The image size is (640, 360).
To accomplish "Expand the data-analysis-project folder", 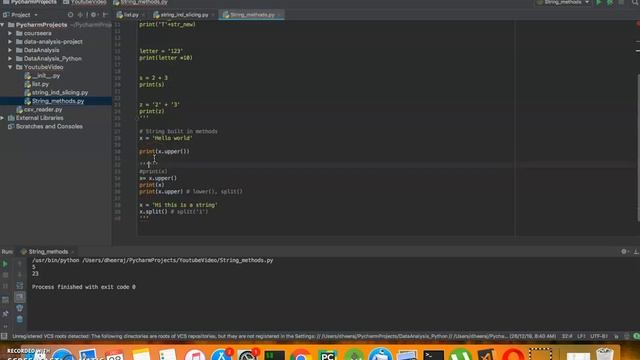I will coord(10,42).
